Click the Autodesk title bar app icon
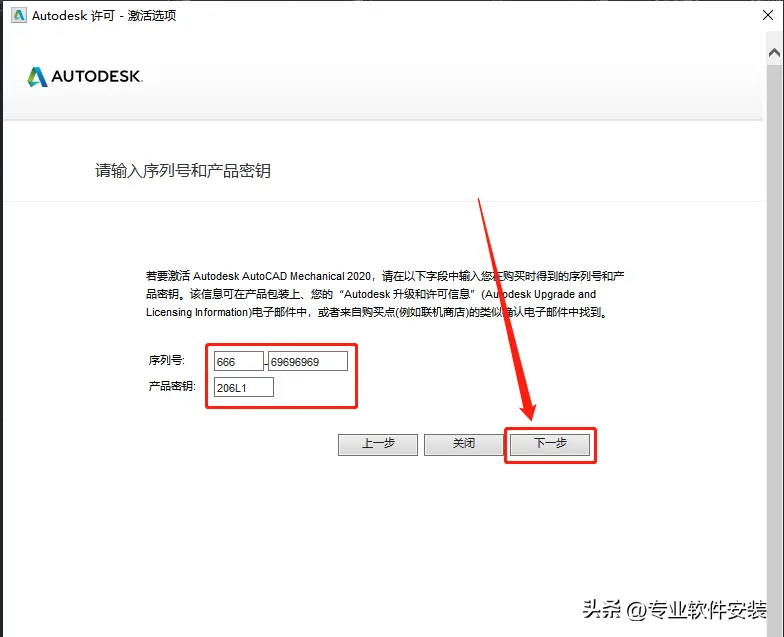The height and width of the screenshot is (637, 784). 19,16
